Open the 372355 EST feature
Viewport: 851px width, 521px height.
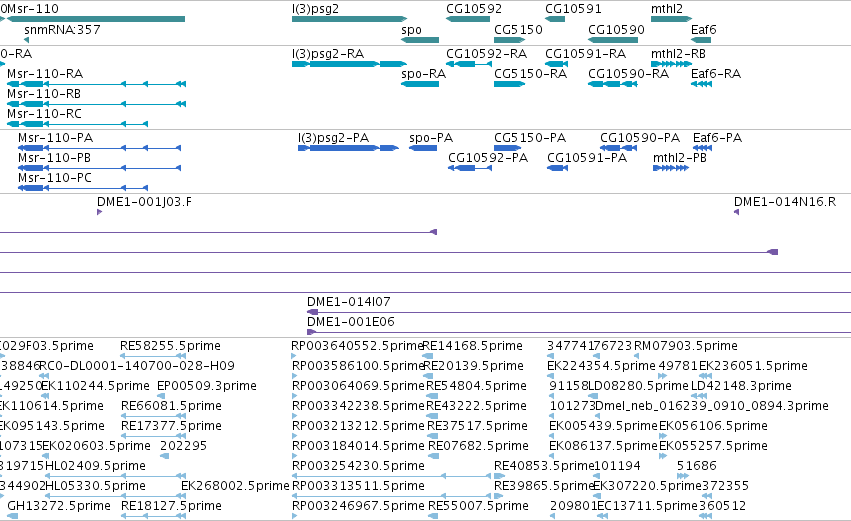(x=706, y=495)
